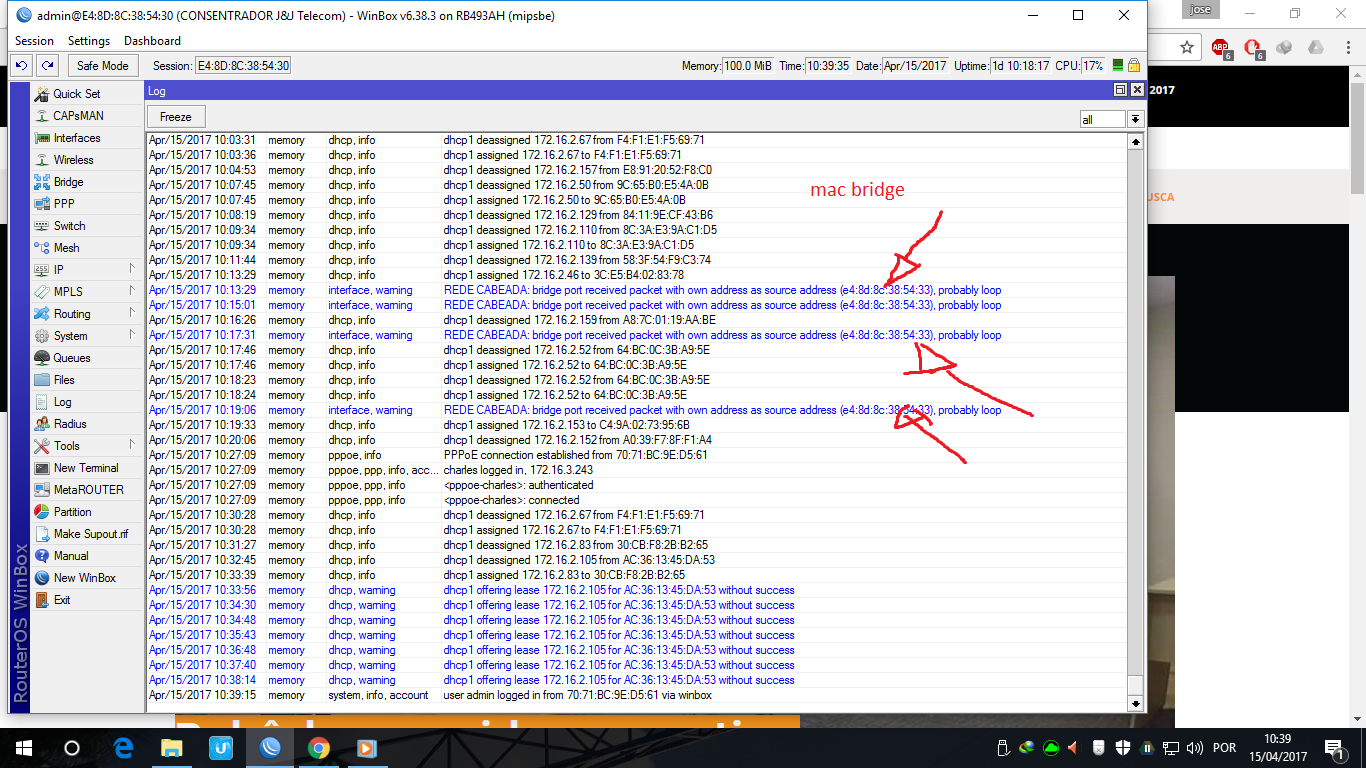Click Exit in the WinBox sidebar

(x=62, y=600)
